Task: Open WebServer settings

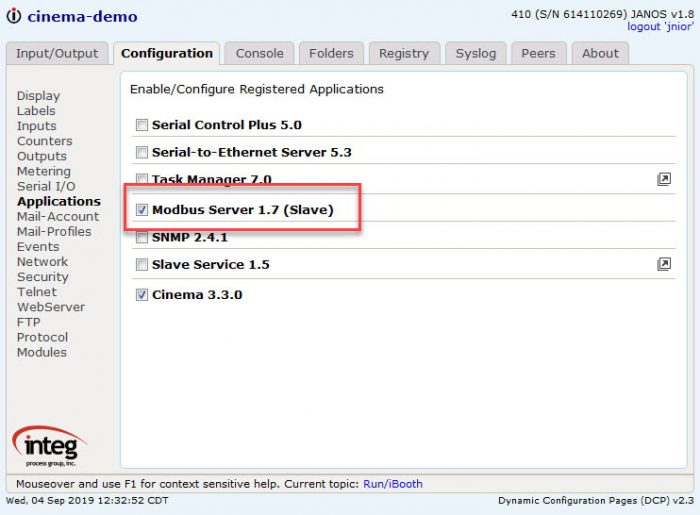Action: tap(51, 307)
